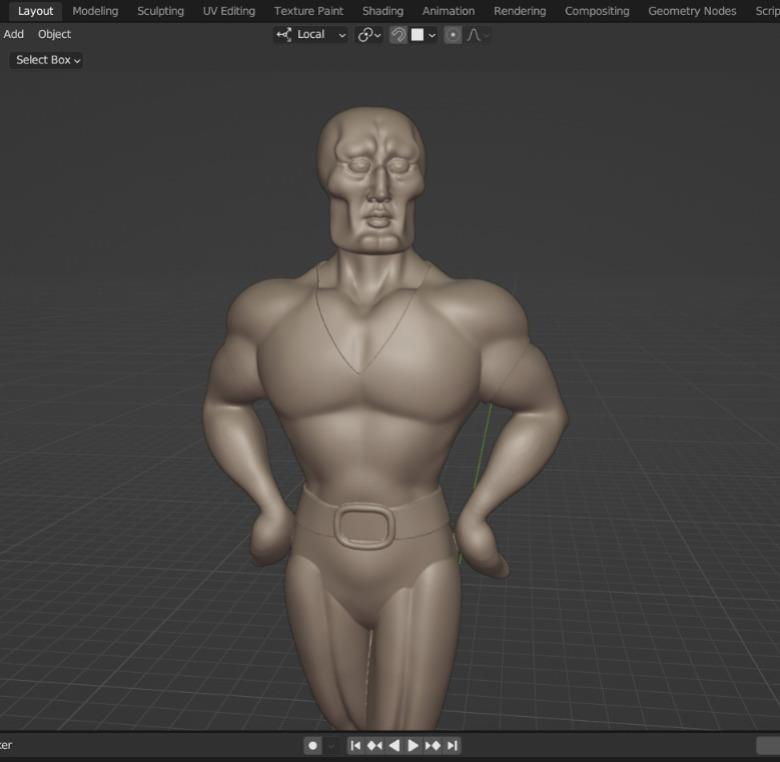780x762 pixels.
Task: Jump to the next keyframe
Action: (x=432, y=746)
